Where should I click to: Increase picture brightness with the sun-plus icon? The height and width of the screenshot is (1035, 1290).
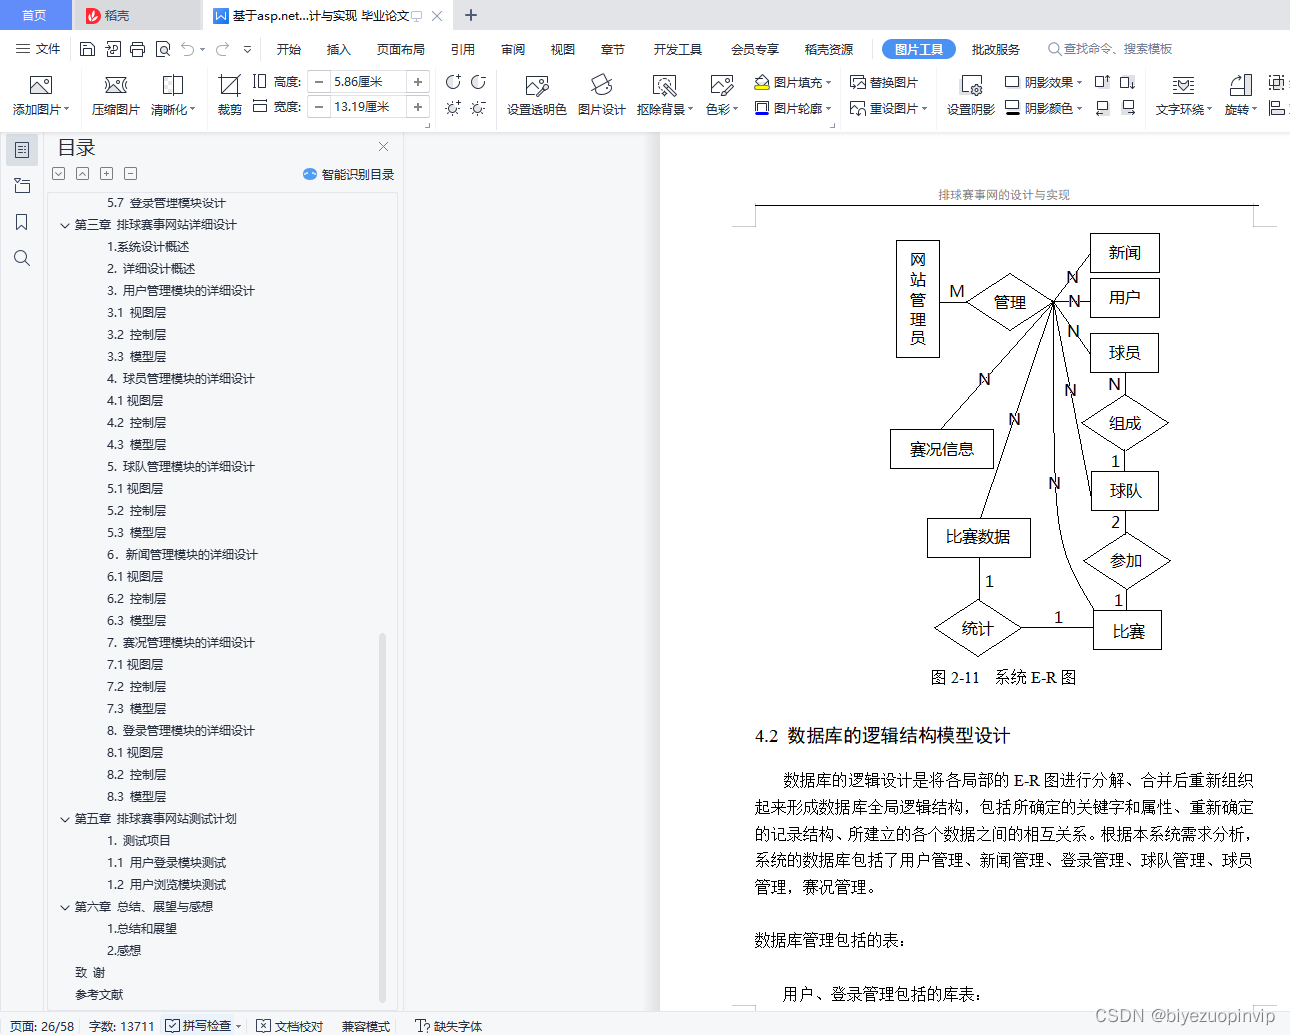[453, 107]
